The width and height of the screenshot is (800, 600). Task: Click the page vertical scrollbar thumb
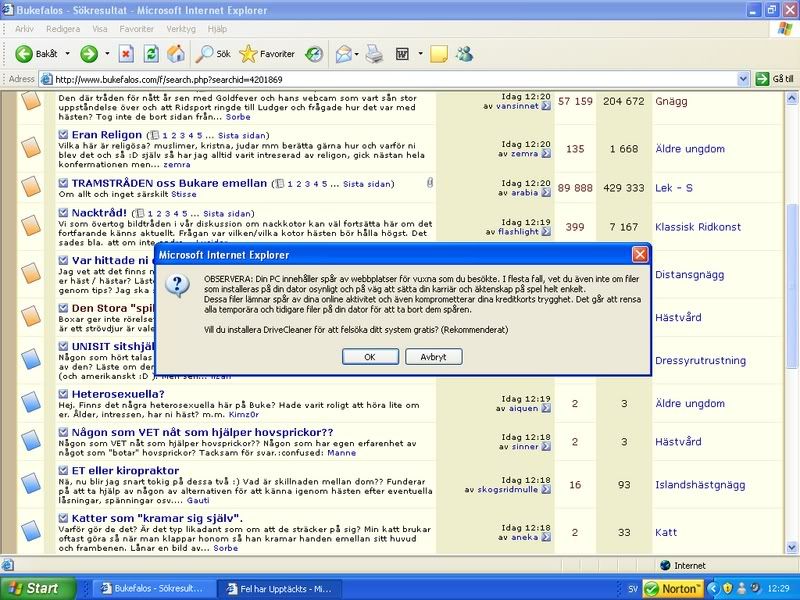pos(791,286)
